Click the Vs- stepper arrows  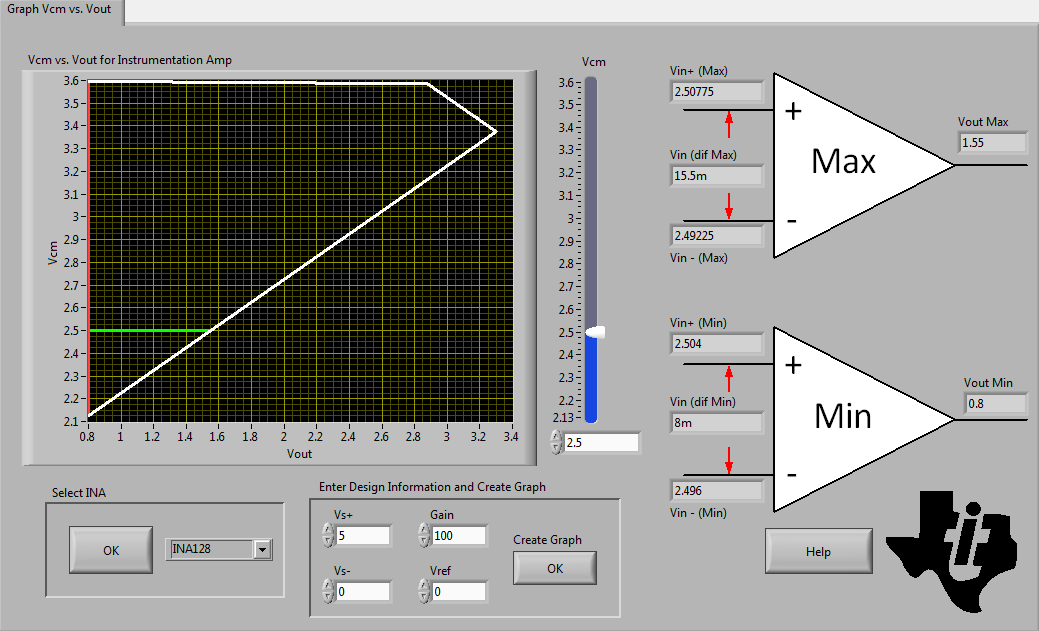tap(328, 591)
